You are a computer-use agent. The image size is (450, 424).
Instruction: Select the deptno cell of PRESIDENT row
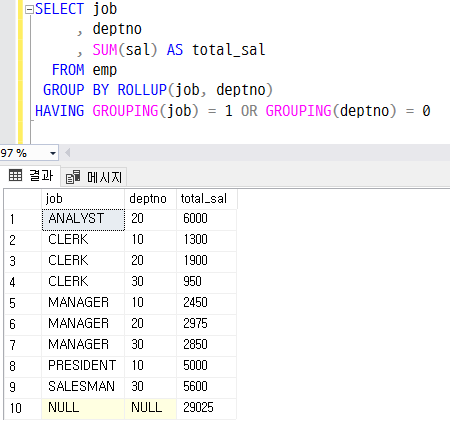click(150, 366)
